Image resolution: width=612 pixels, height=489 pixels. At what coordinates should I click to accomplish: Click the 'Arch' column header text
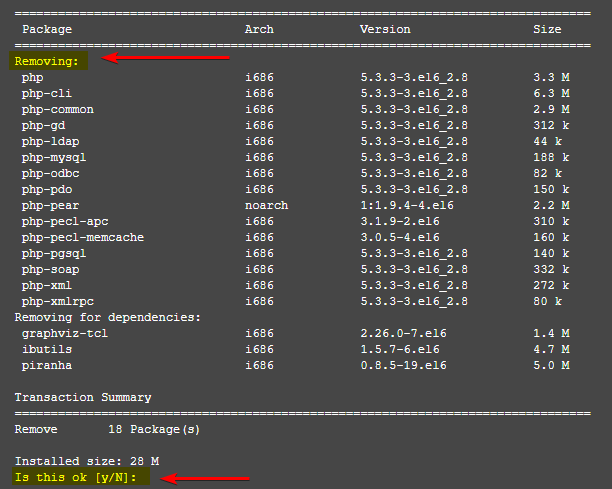259,29
